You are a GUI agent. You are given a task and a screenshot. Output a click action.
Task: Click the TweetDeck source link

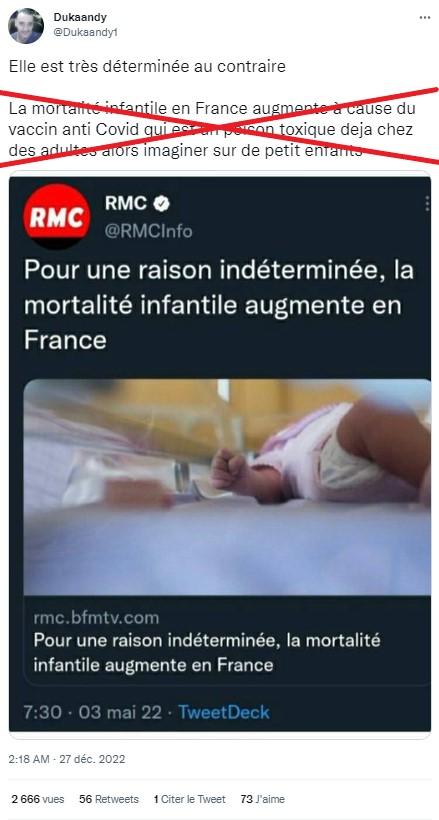tap(224, 712)
